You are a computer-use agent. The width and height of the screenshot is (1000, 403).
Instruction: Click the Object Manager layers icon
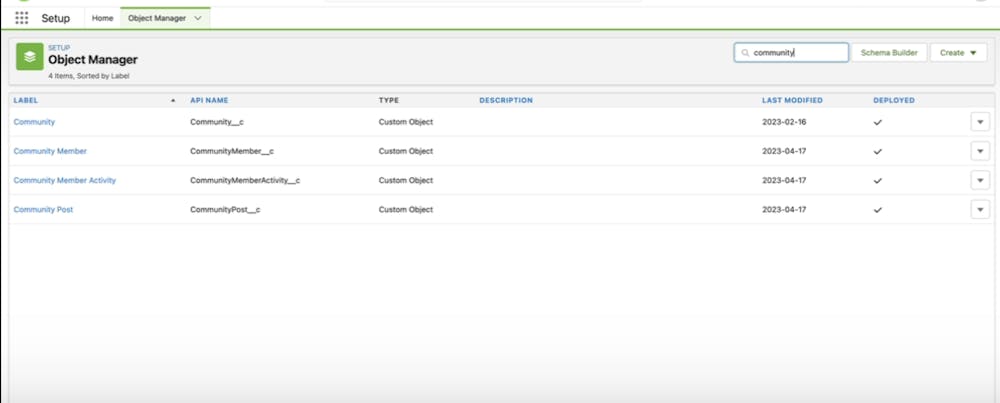tap(30, 57)
